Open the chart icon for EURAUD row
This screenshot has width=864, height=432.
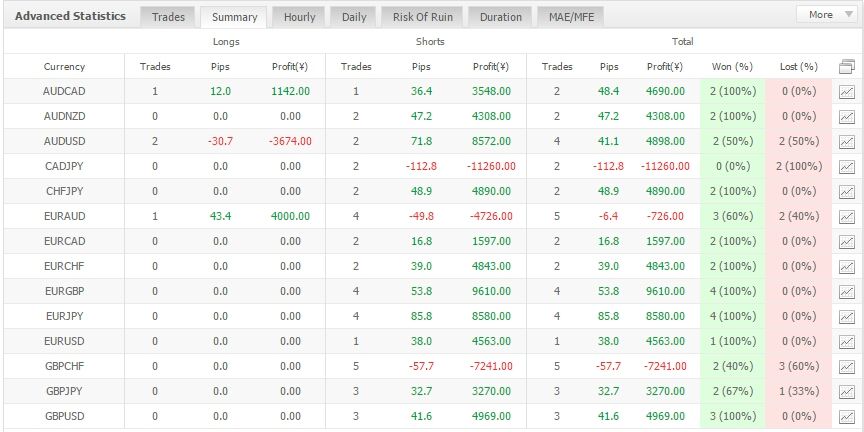tap(846, 217)
